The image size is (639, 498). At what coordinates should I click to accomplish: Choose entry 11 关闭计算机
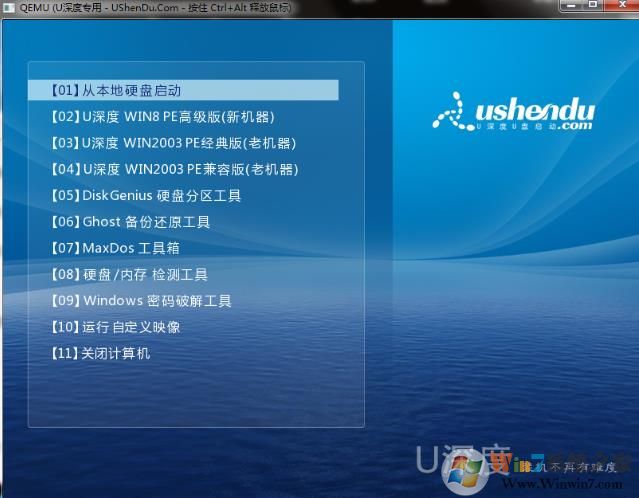(100, 353)
